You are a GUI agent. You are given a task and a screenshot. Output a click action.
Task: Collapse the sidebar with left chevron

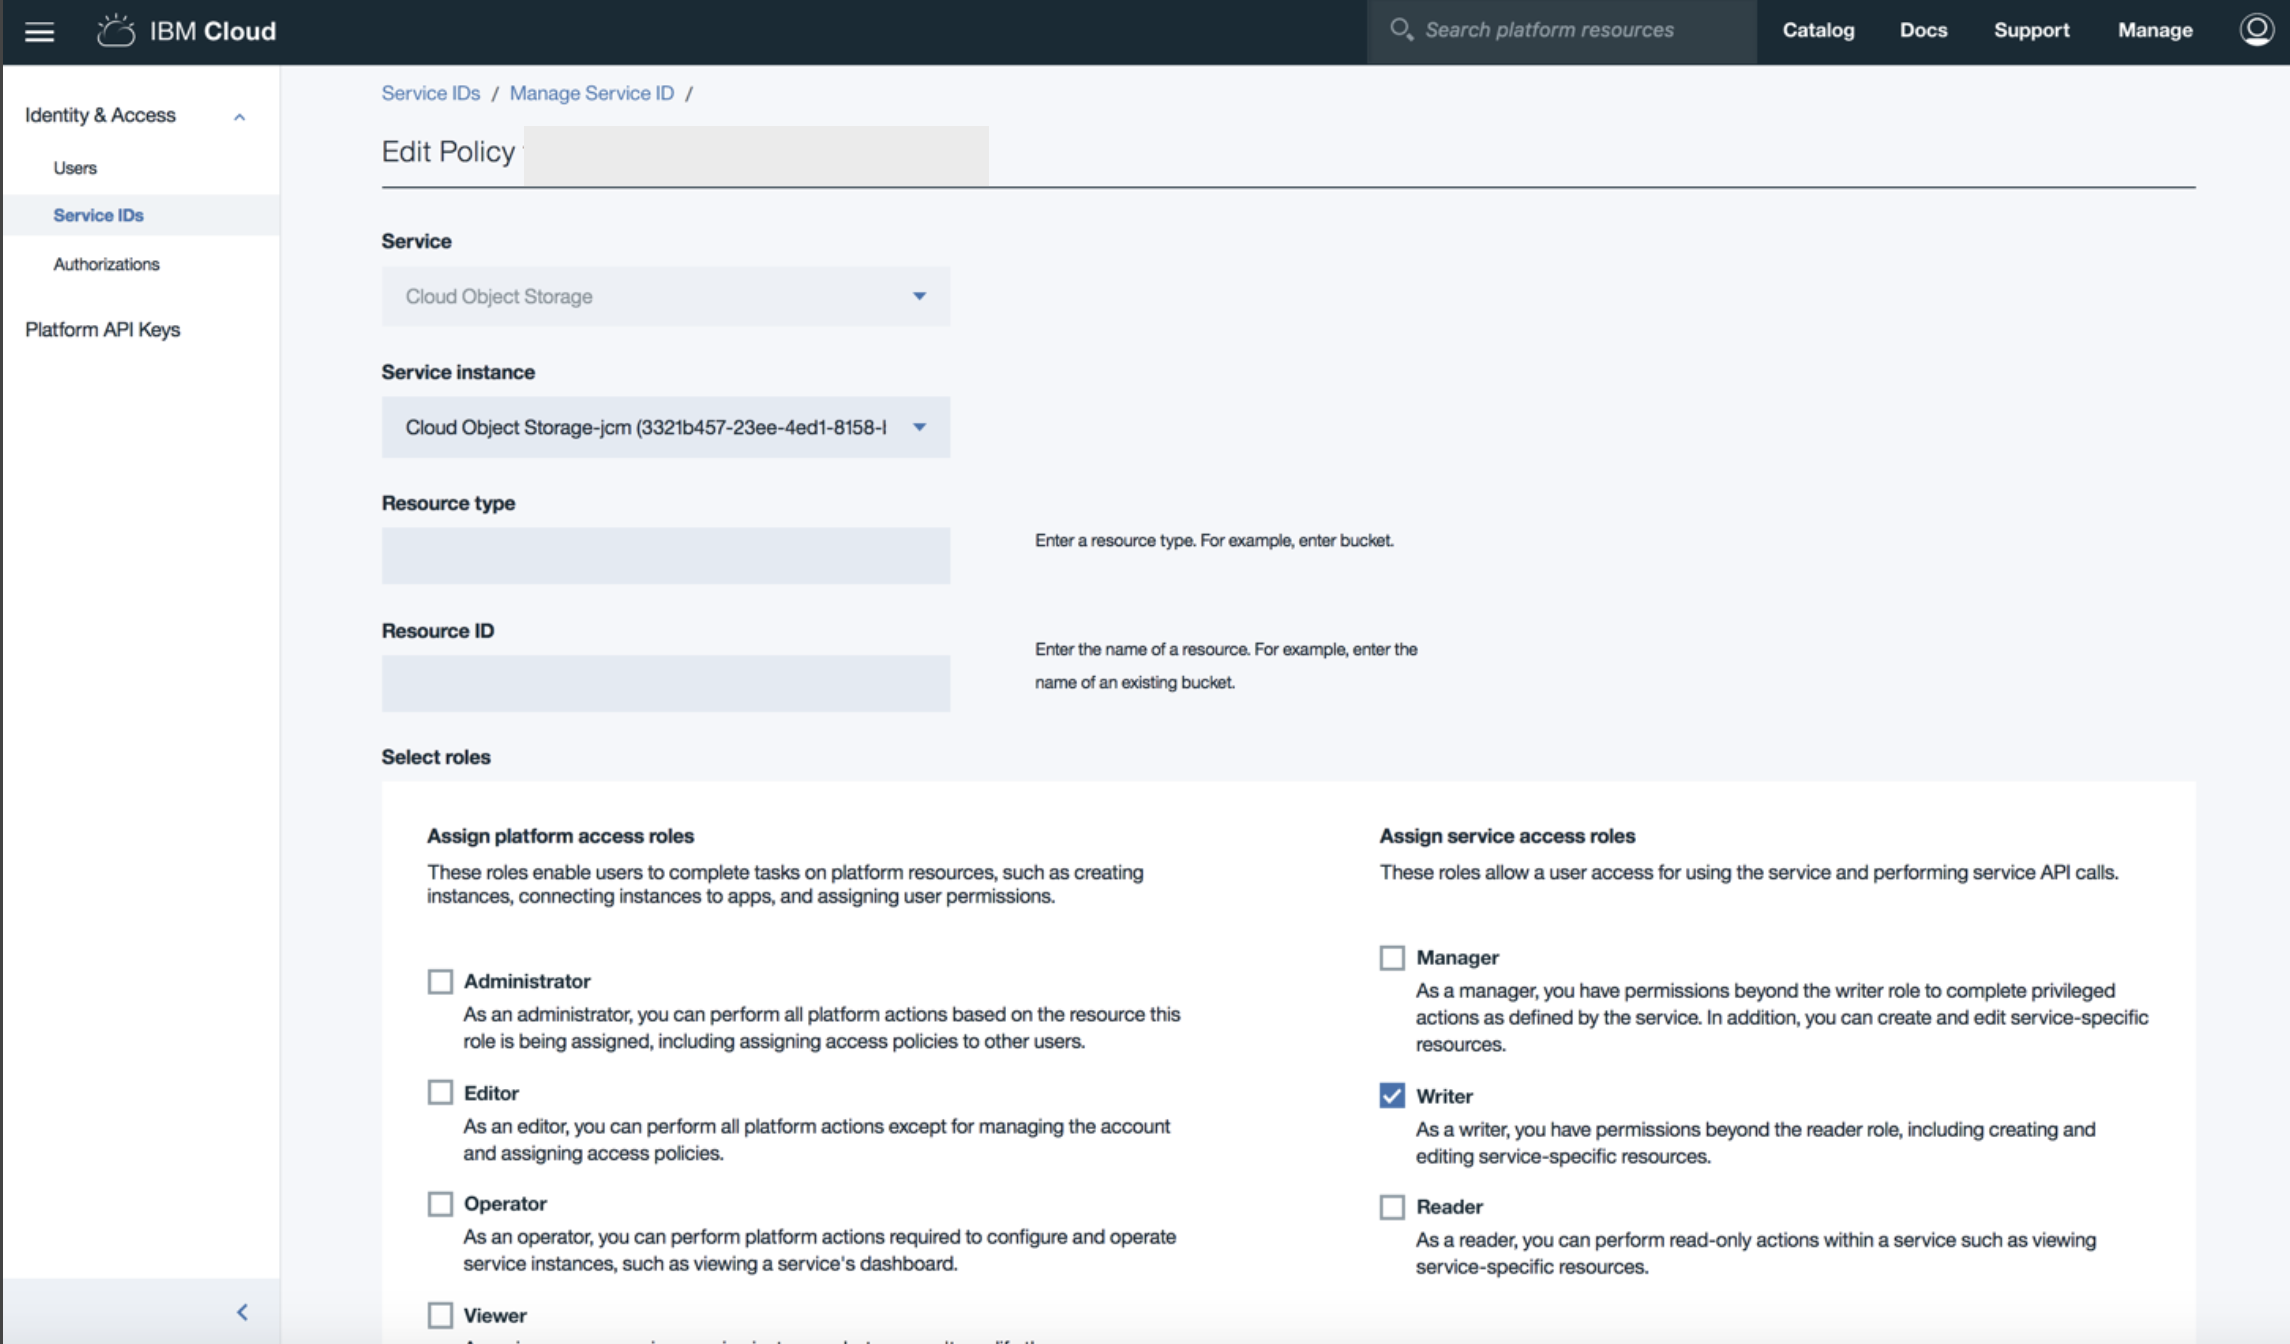(242, 1312)
